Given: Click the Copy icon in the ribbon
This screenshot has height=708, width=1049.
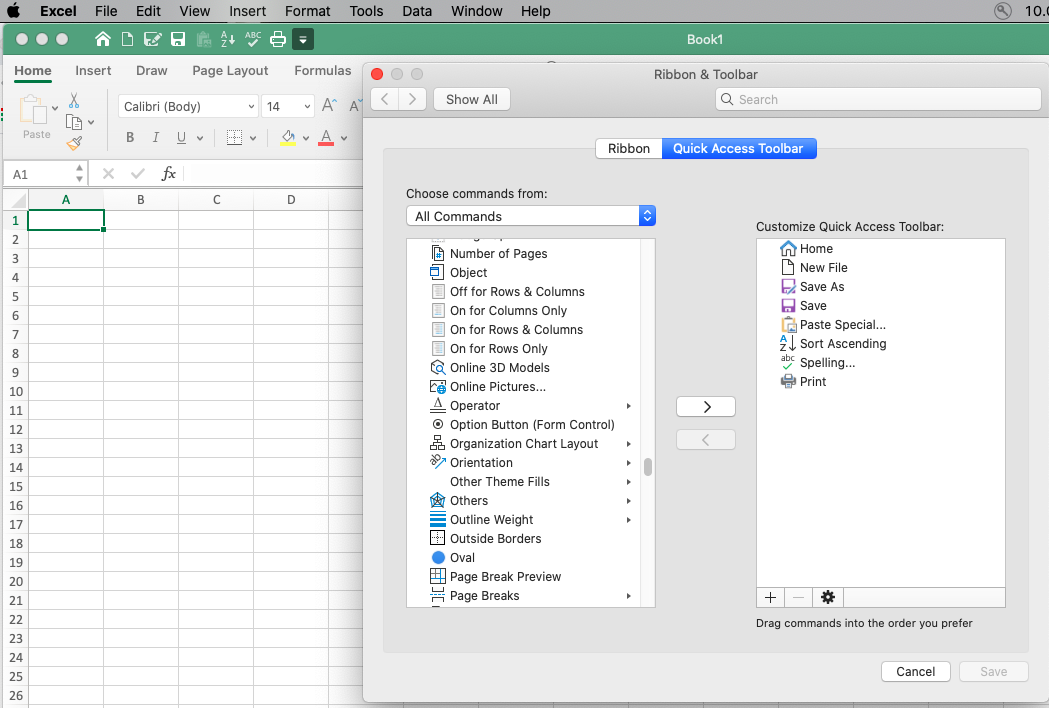Looking at the screenshot, I should point(74,122).
